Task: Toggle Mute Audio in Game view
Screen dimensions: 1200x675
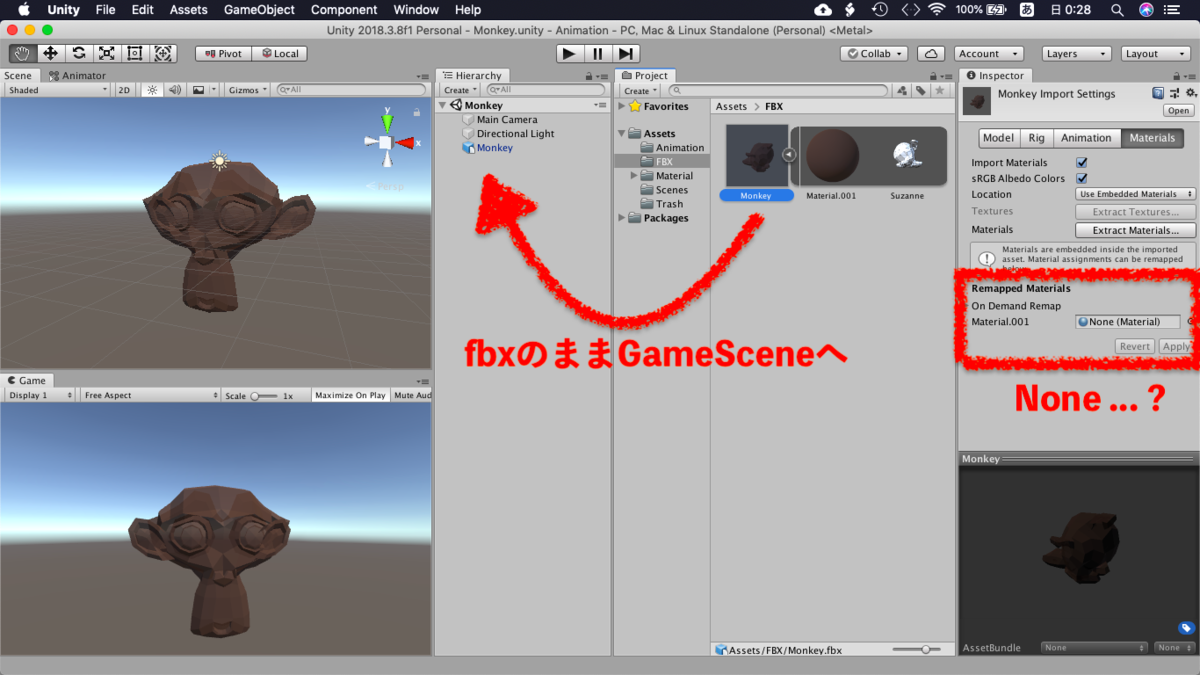Action: coord(412,395)
